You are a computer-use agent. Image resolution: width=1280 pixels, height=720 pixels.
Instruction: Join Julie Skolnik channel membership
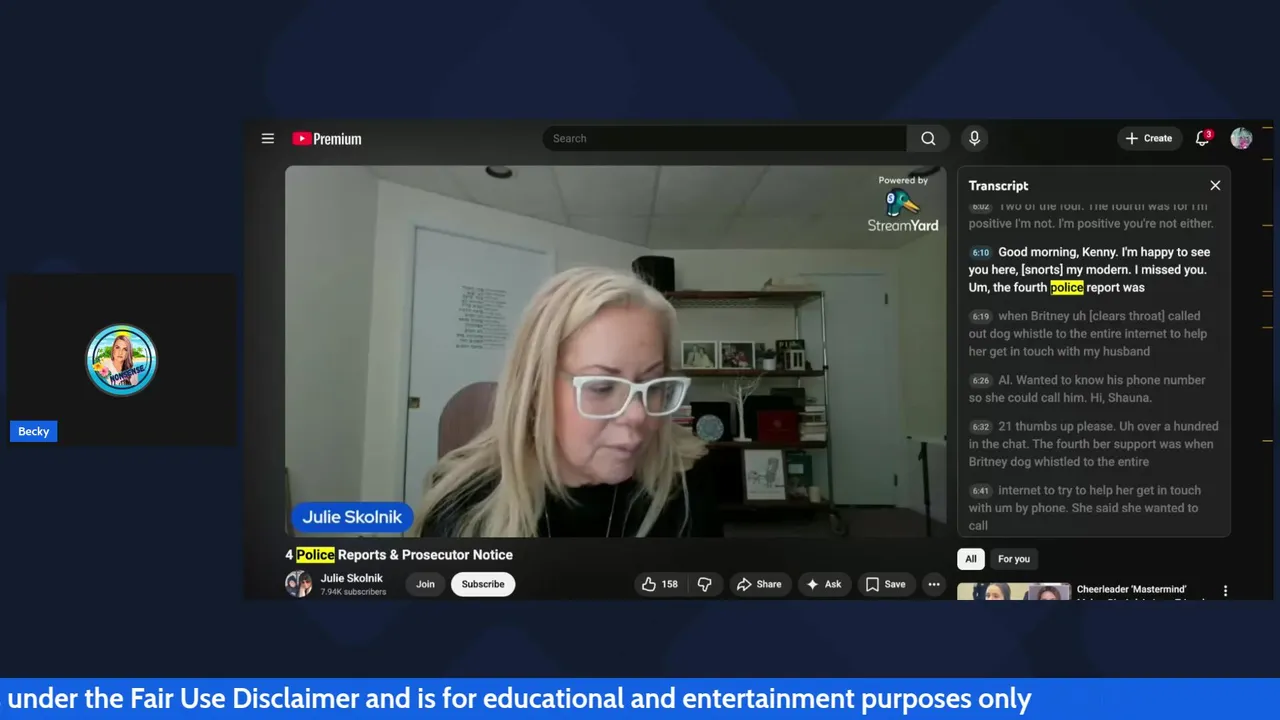pos(425,584)
